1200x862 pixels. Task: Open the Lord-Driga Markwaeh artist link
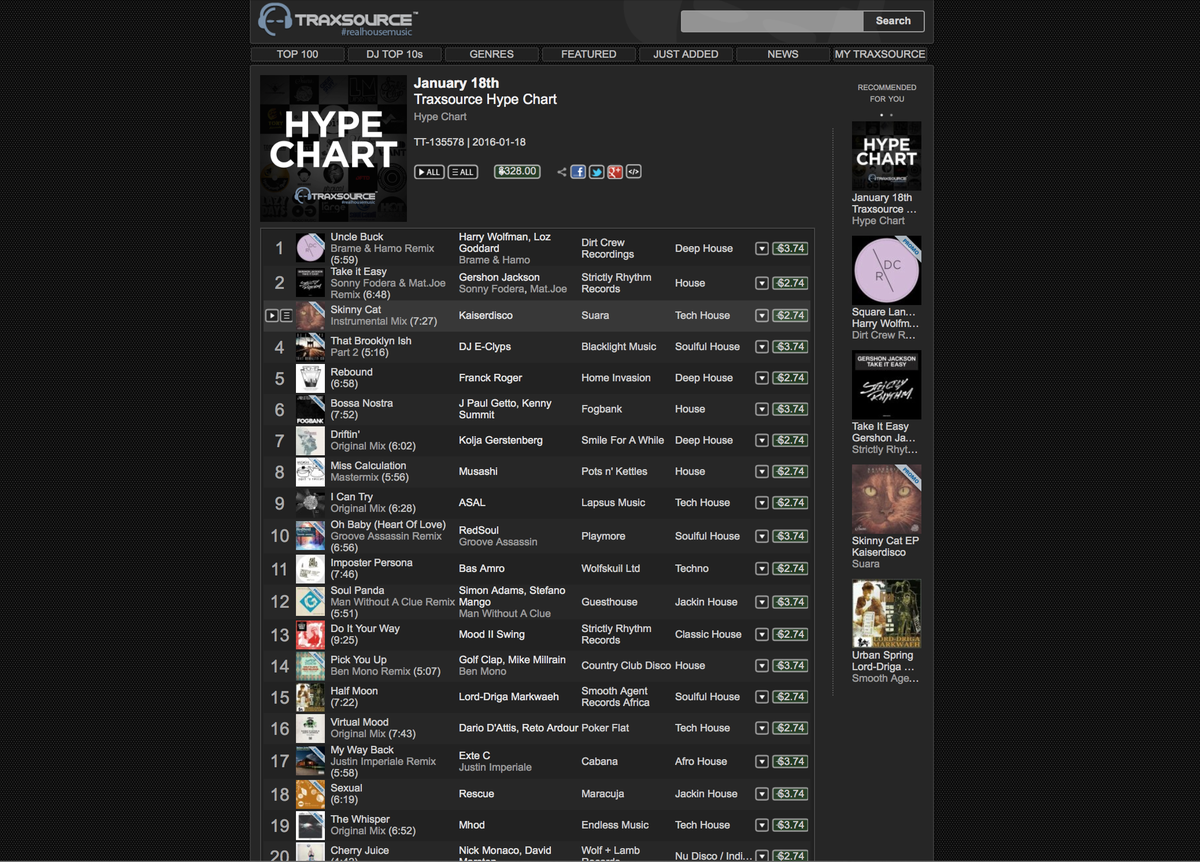coord(509,697)
